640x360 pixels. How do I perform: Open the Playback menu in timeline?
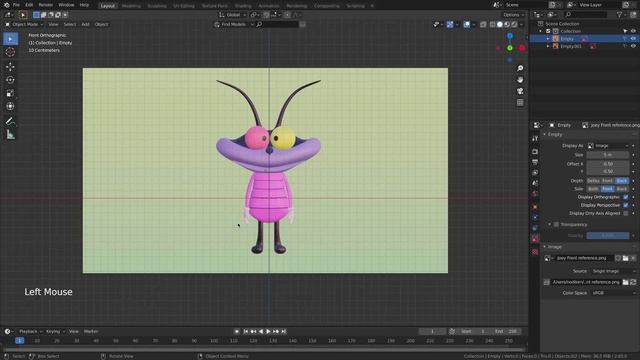pos(30,331)
